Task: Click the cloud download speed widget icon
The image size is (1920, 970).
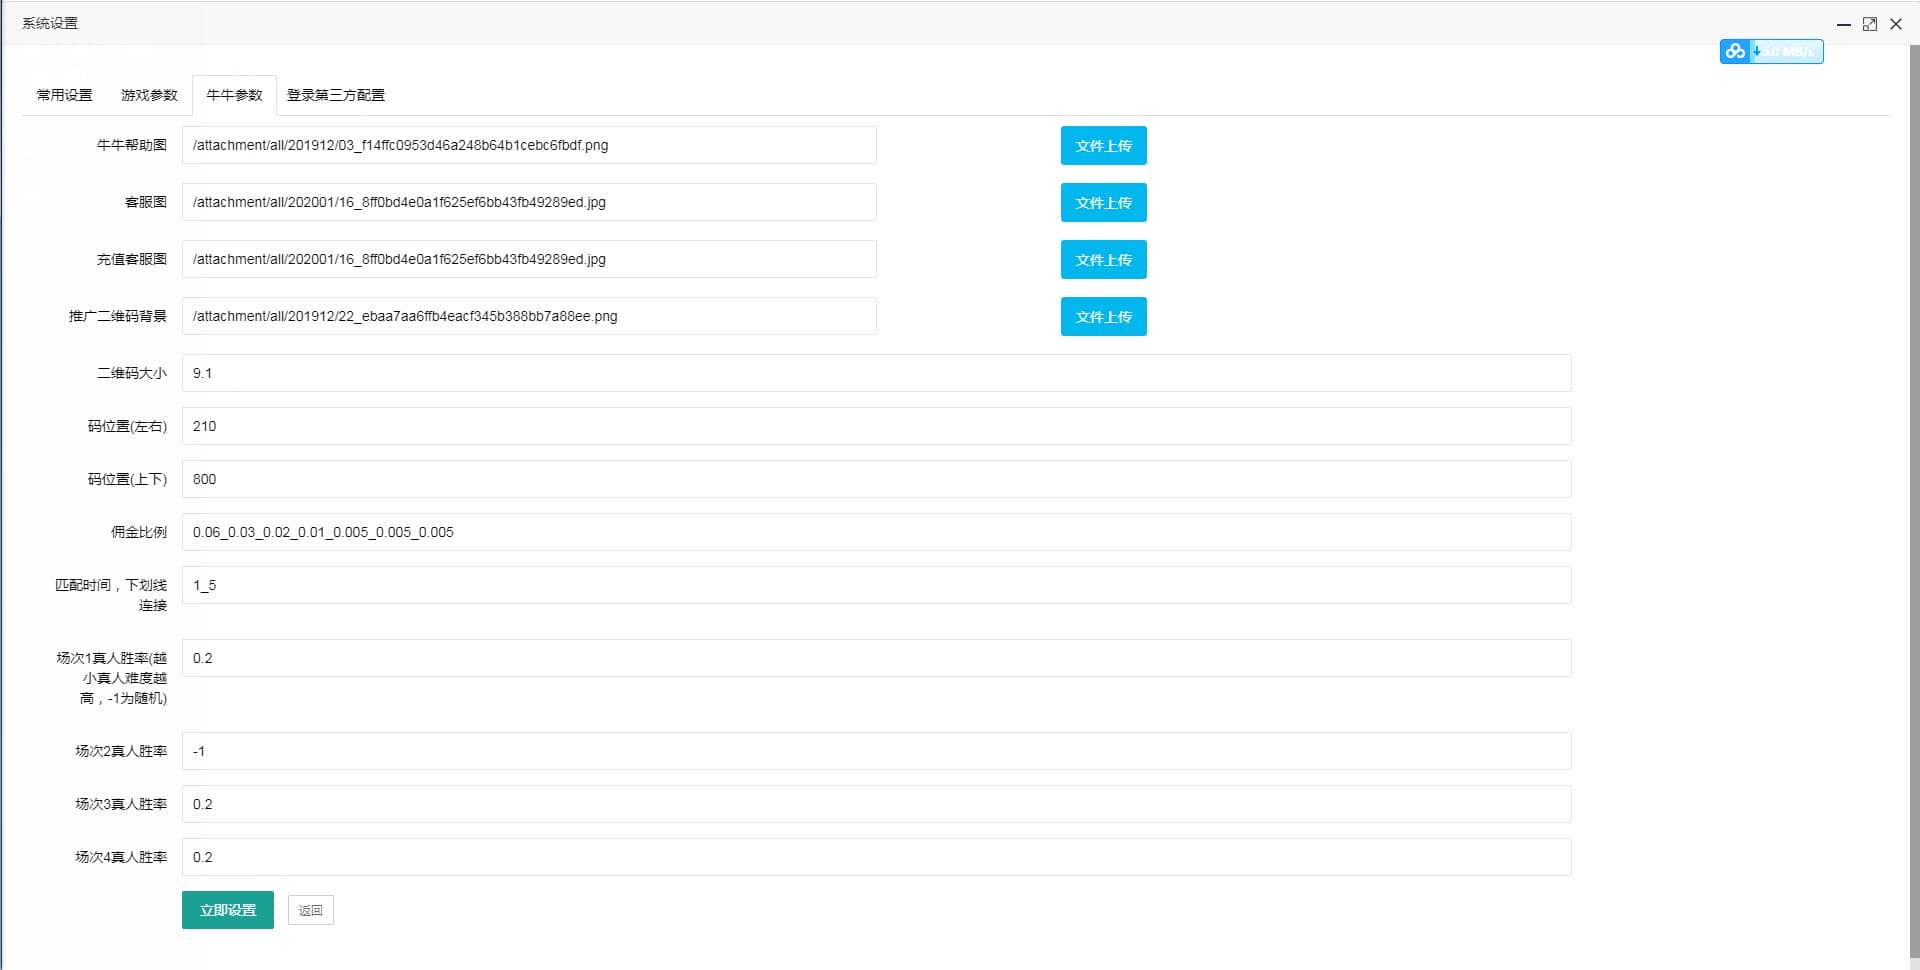Action: coord(1735,51)
